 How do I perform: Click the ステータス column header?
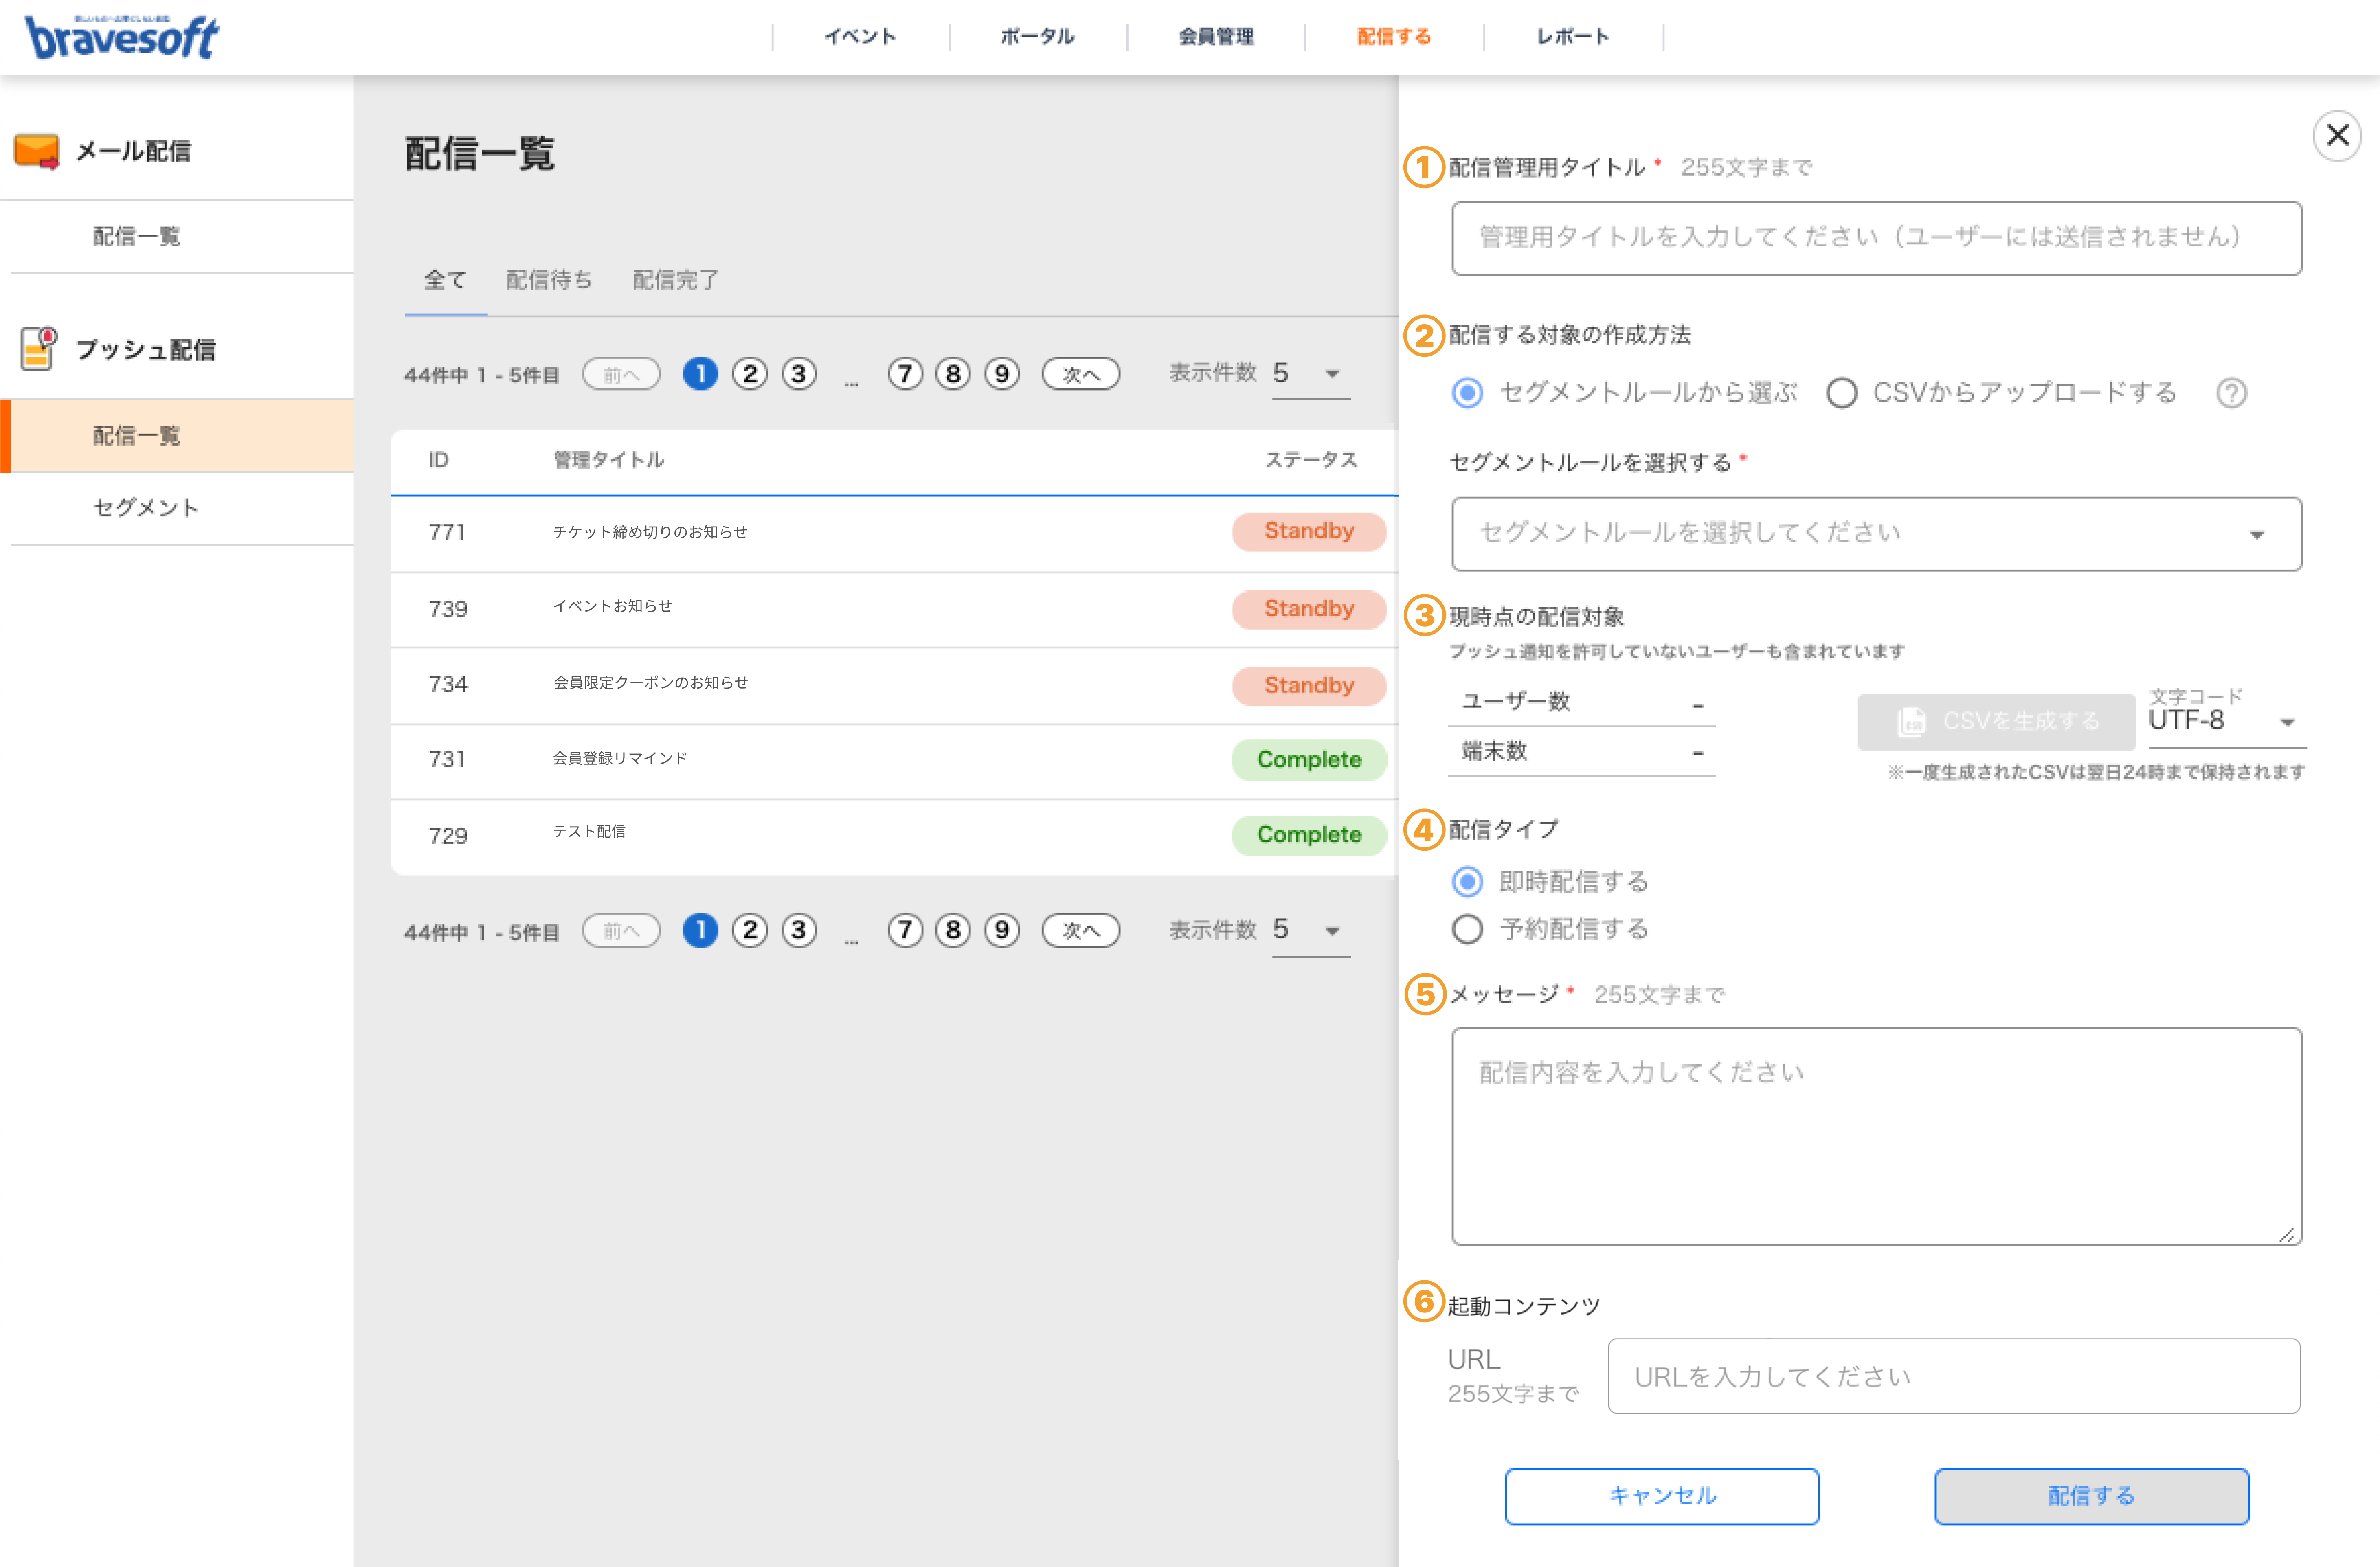pos(1311,460)
